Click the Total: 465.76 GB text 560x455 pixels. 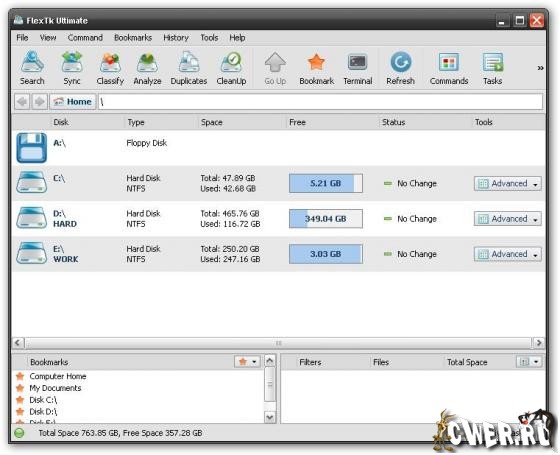tap(230, 214)
